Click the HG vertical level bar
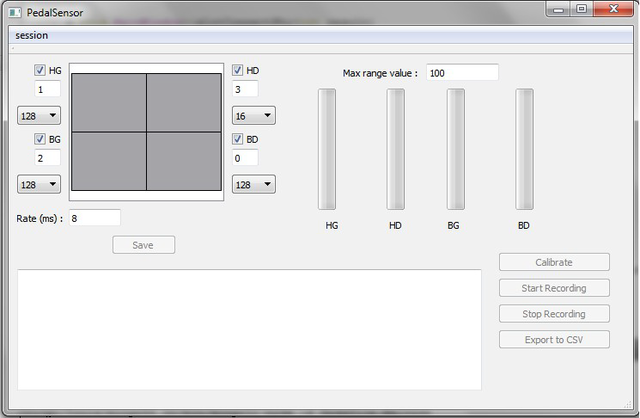The image size is (640, 418). [x=327, y=149]
